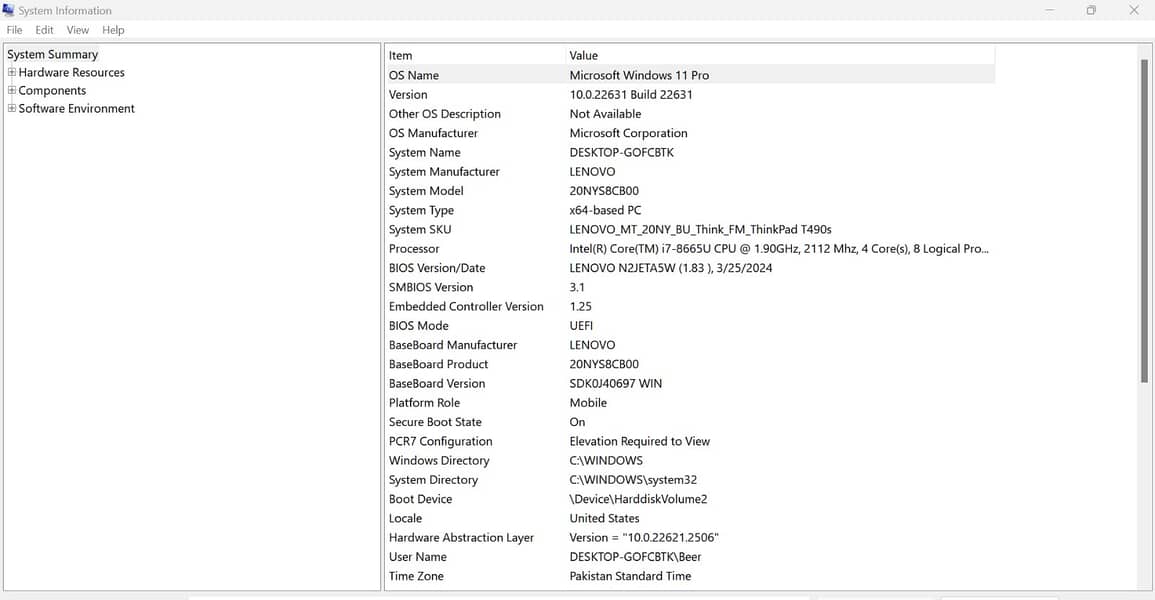Screen dimensions: 1155x600
Task: Open the File menu
Action: [14, 30]
